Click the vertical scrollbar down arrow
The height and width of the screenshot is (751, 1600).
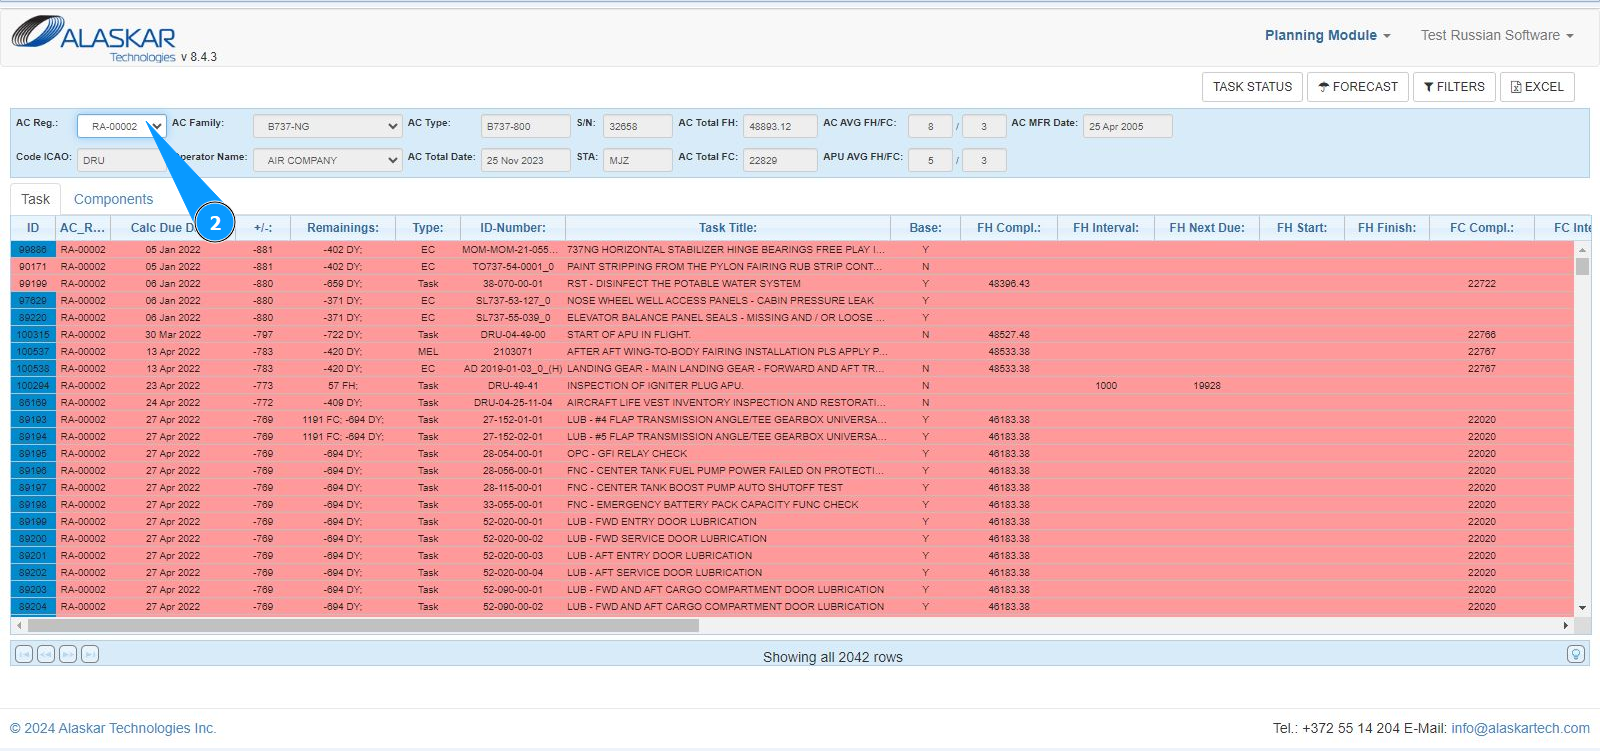point(1582,608)
